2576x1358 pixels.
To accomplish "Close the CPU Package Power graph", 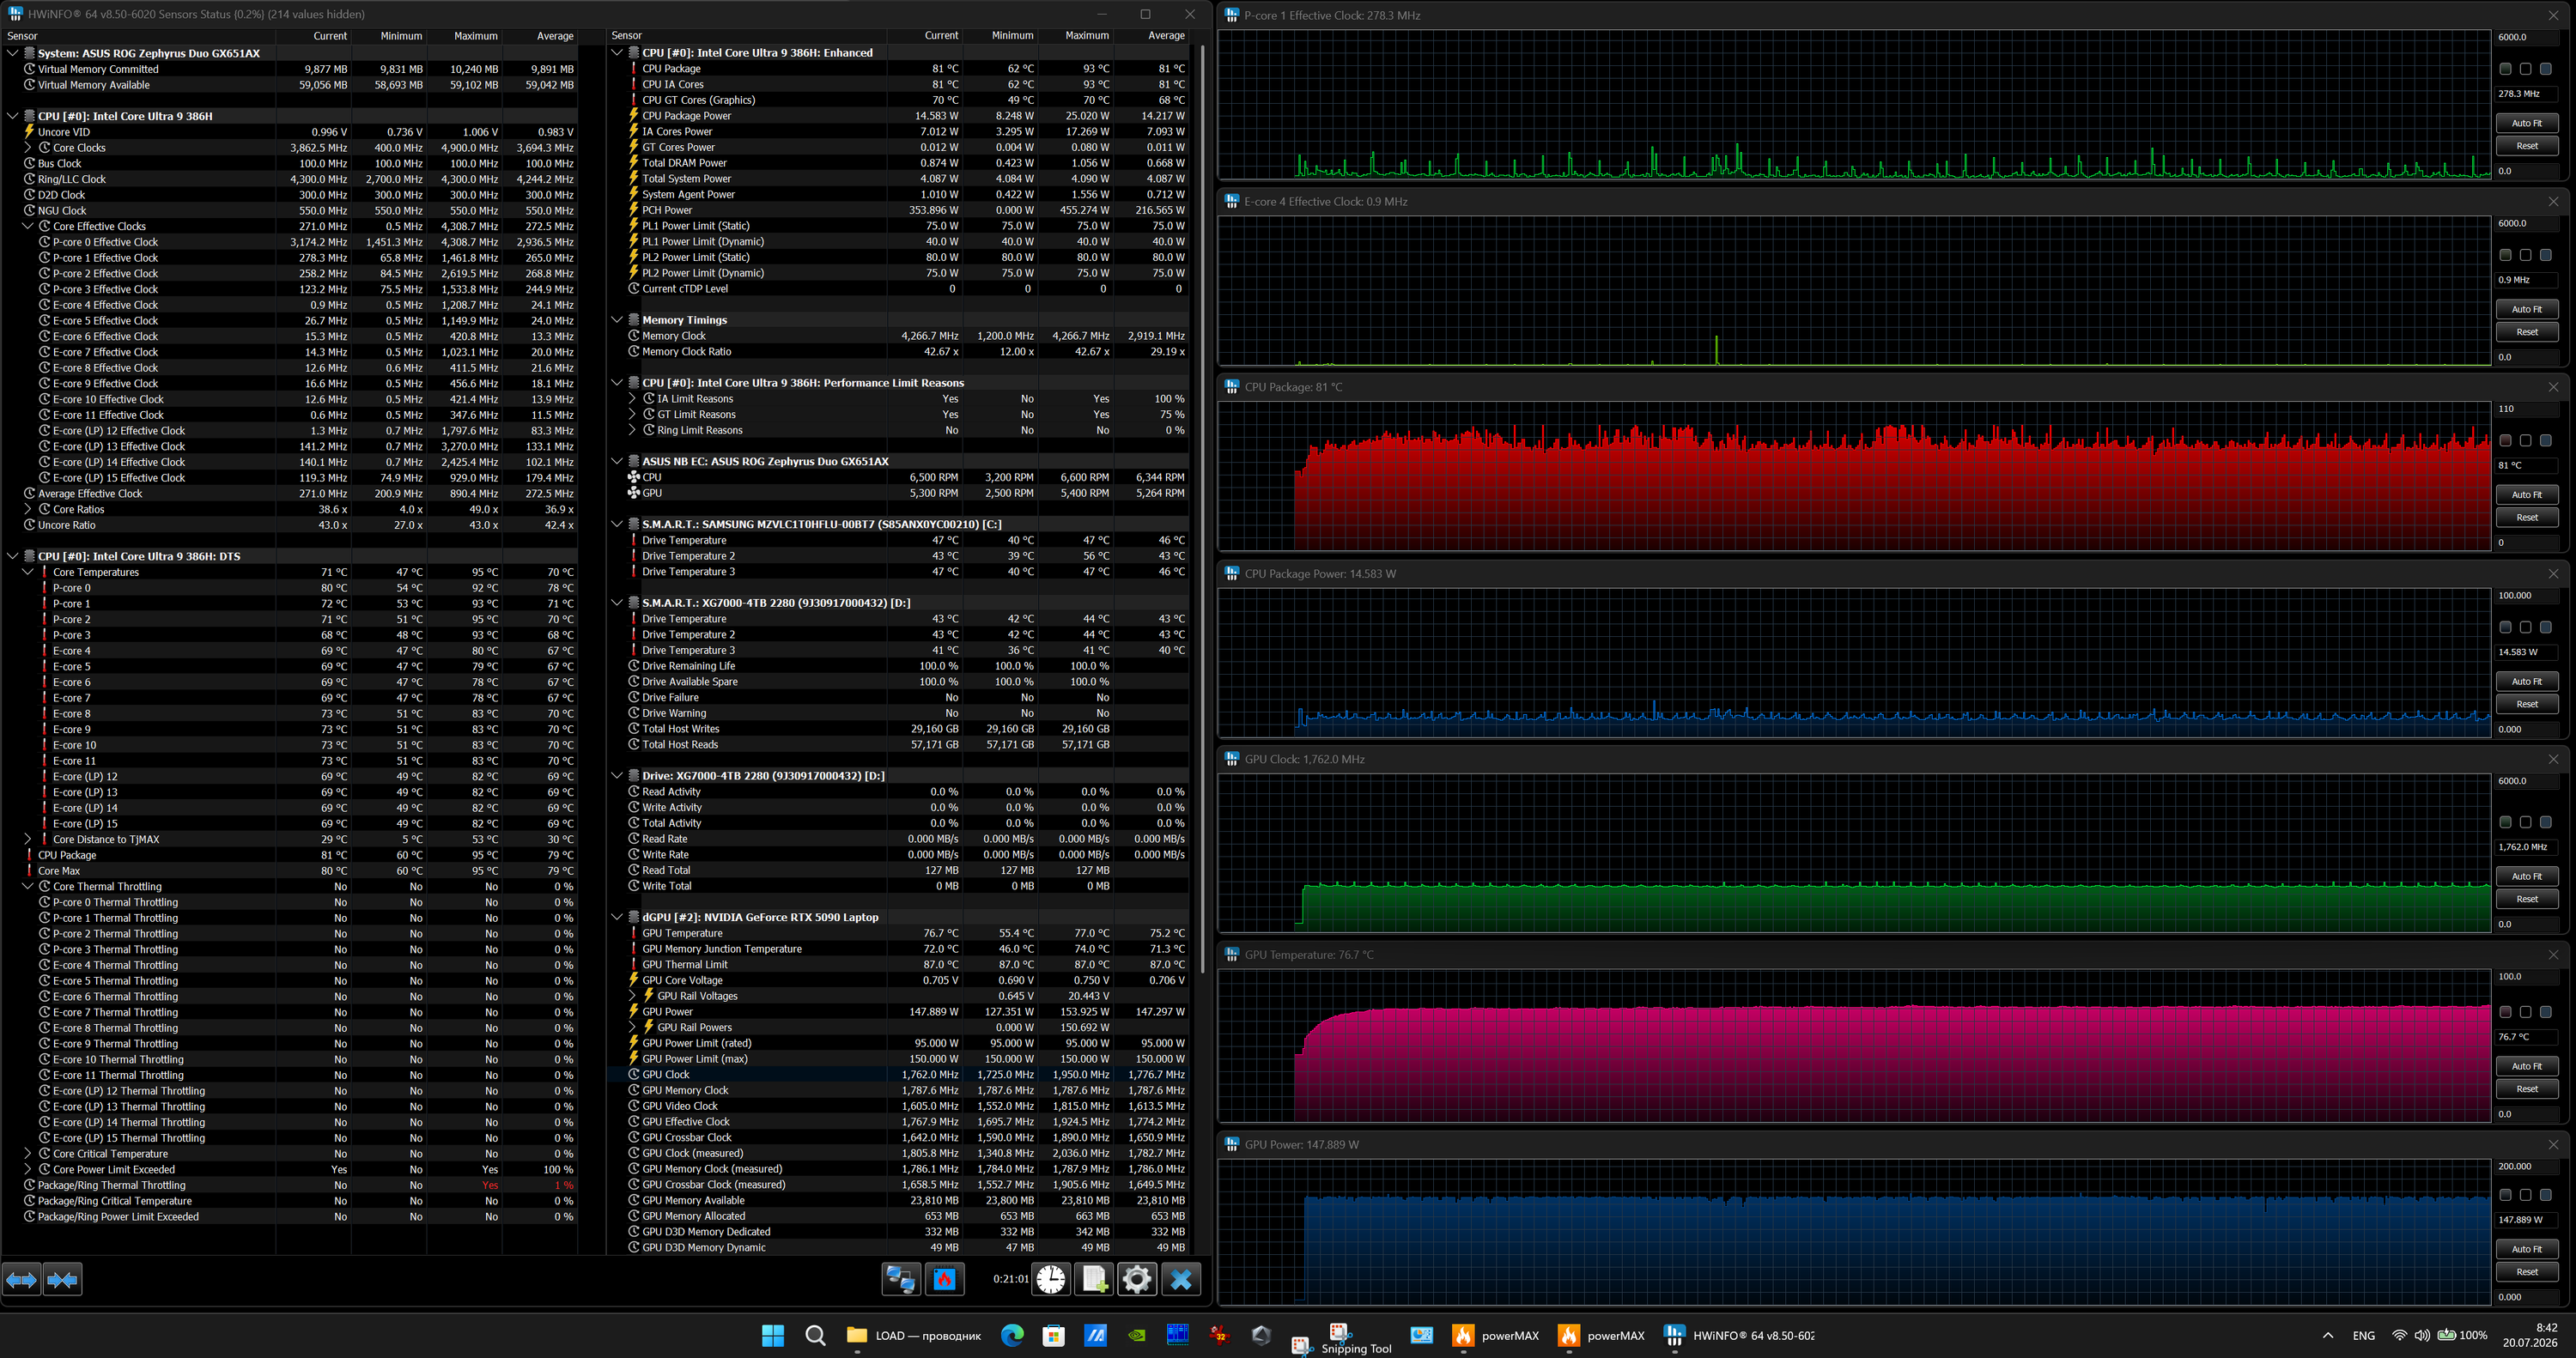I will point(2553,573).
